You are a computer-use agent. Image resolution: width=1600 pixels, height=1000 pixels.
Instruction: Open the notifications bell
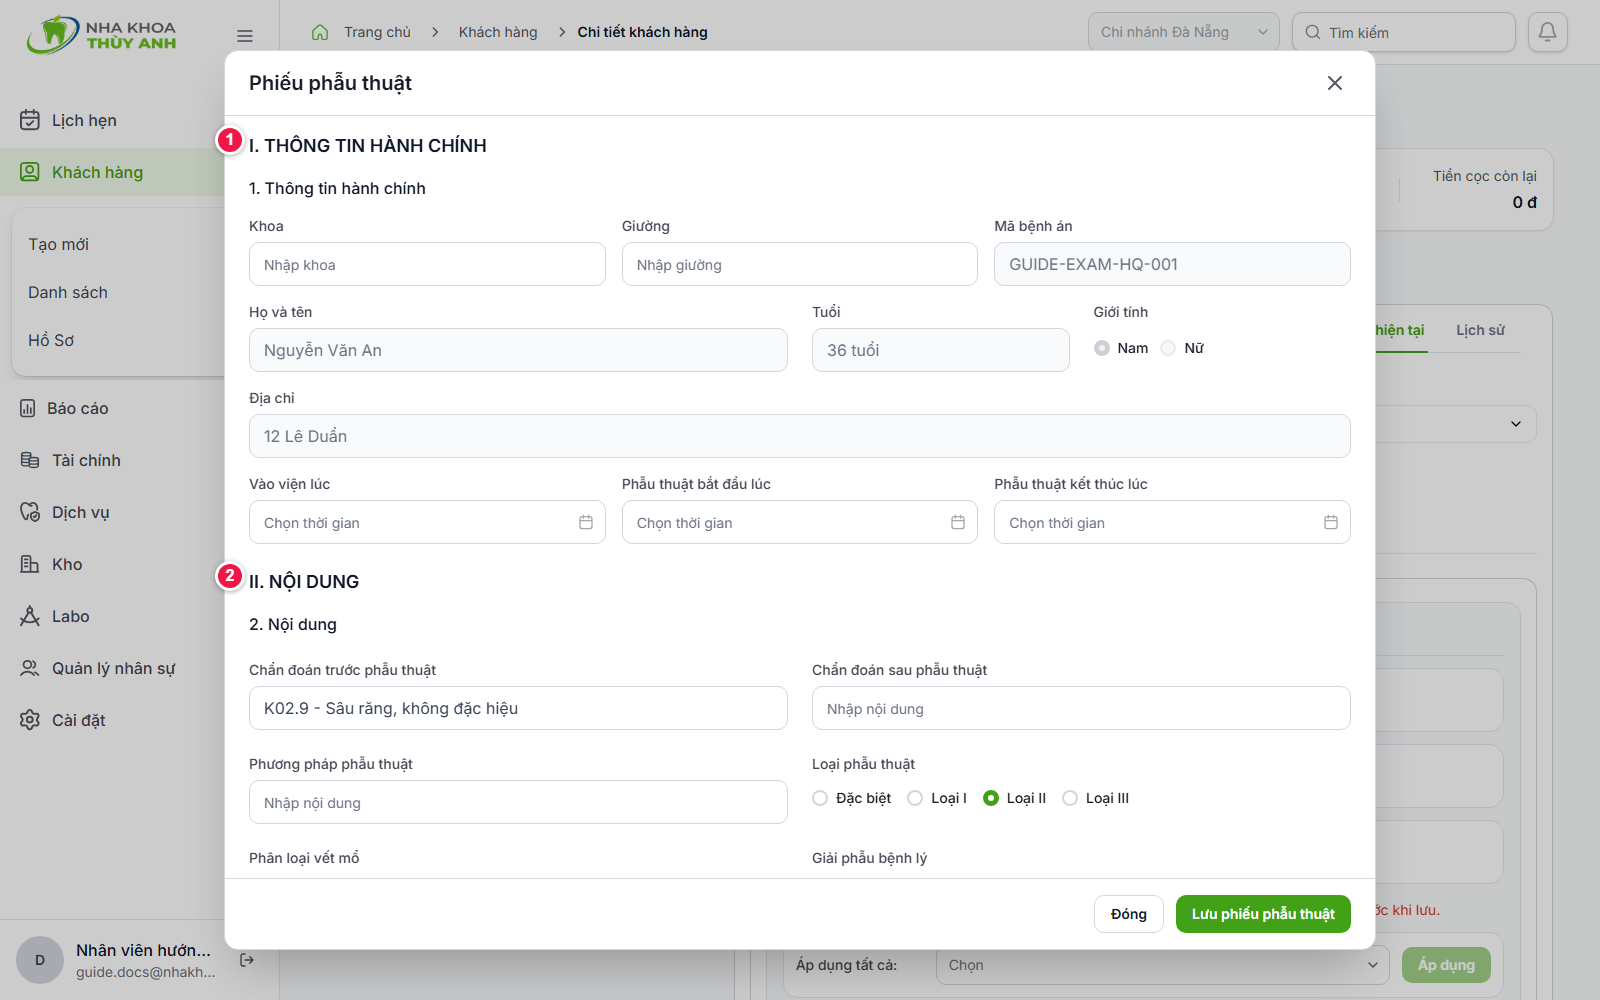coord(1547,32)
